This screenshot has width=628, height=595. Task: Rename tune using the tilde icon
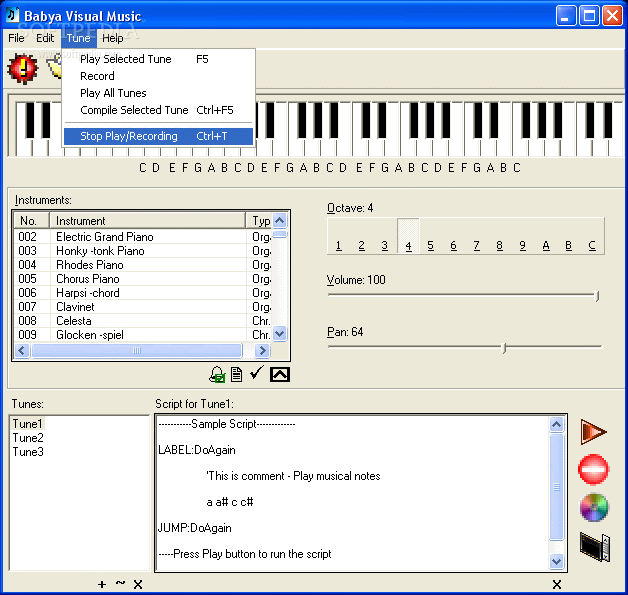(x=120, y=583)
